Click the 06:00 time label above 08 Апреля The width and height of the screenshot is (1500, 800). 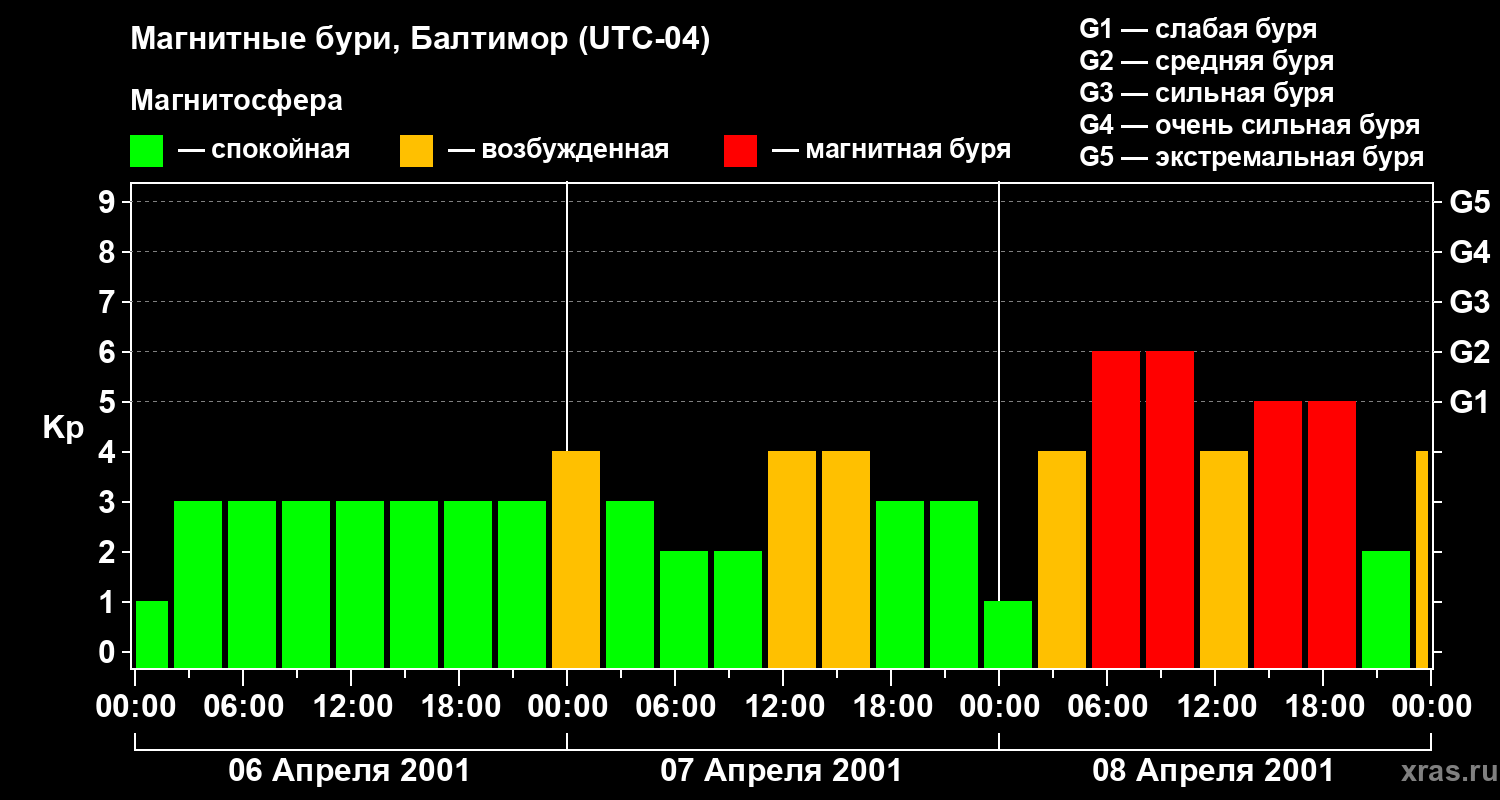click(1107, 706)
